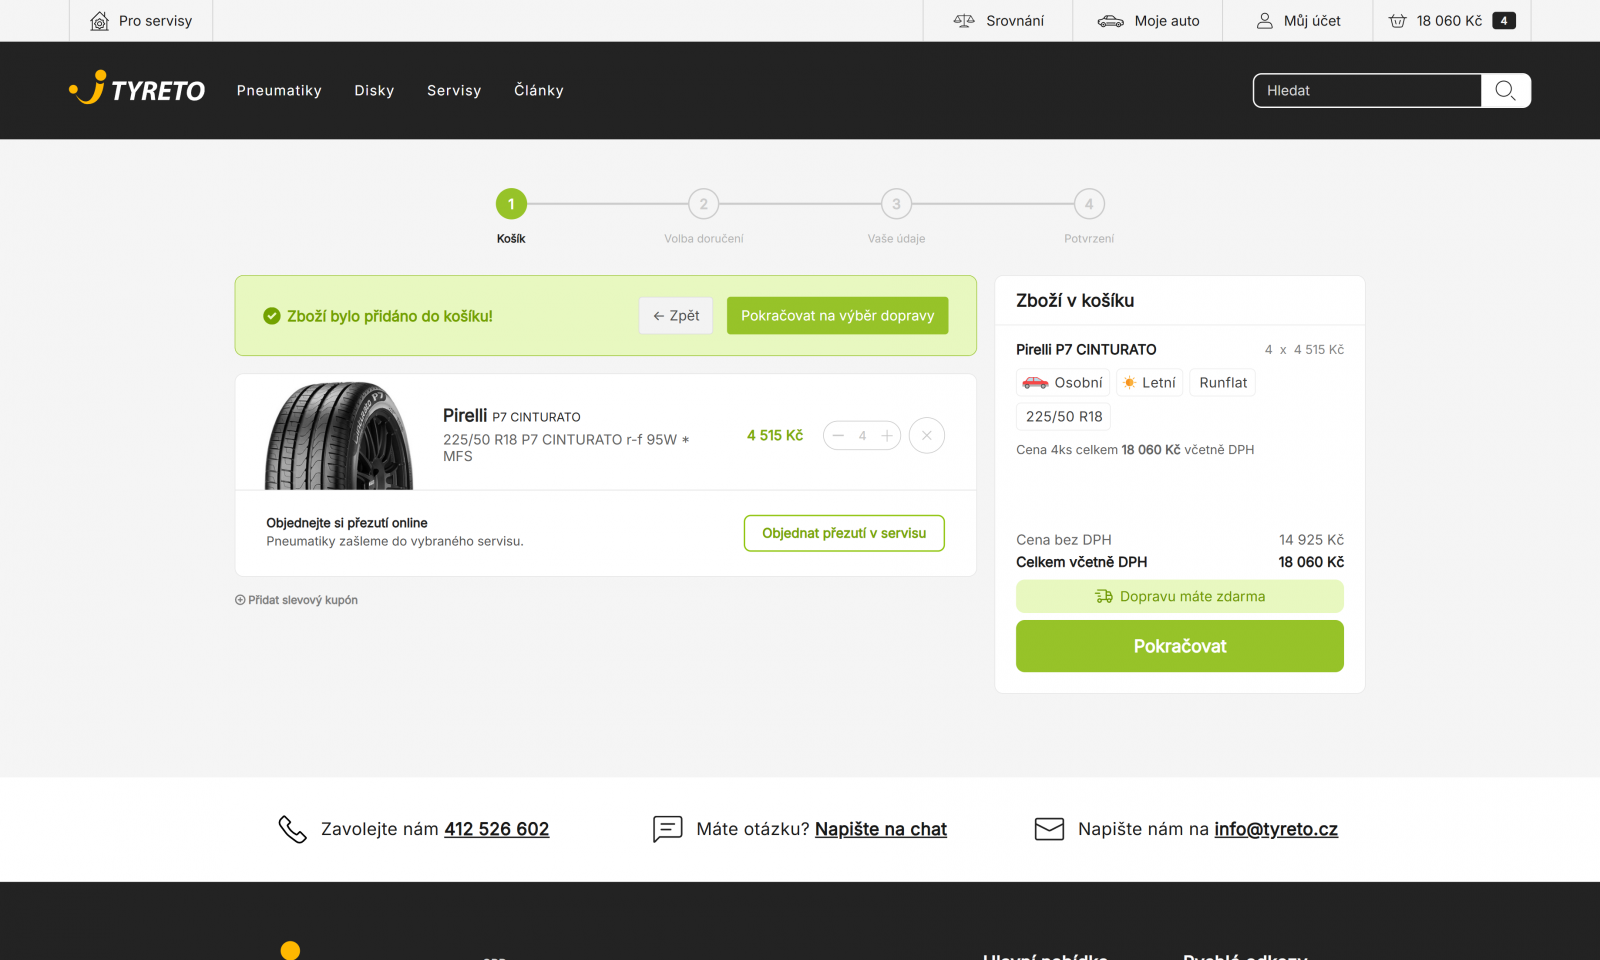Increase tyre quantity with plus button
The height and width of the screenshot is (960, 1600).
[887, 435]
